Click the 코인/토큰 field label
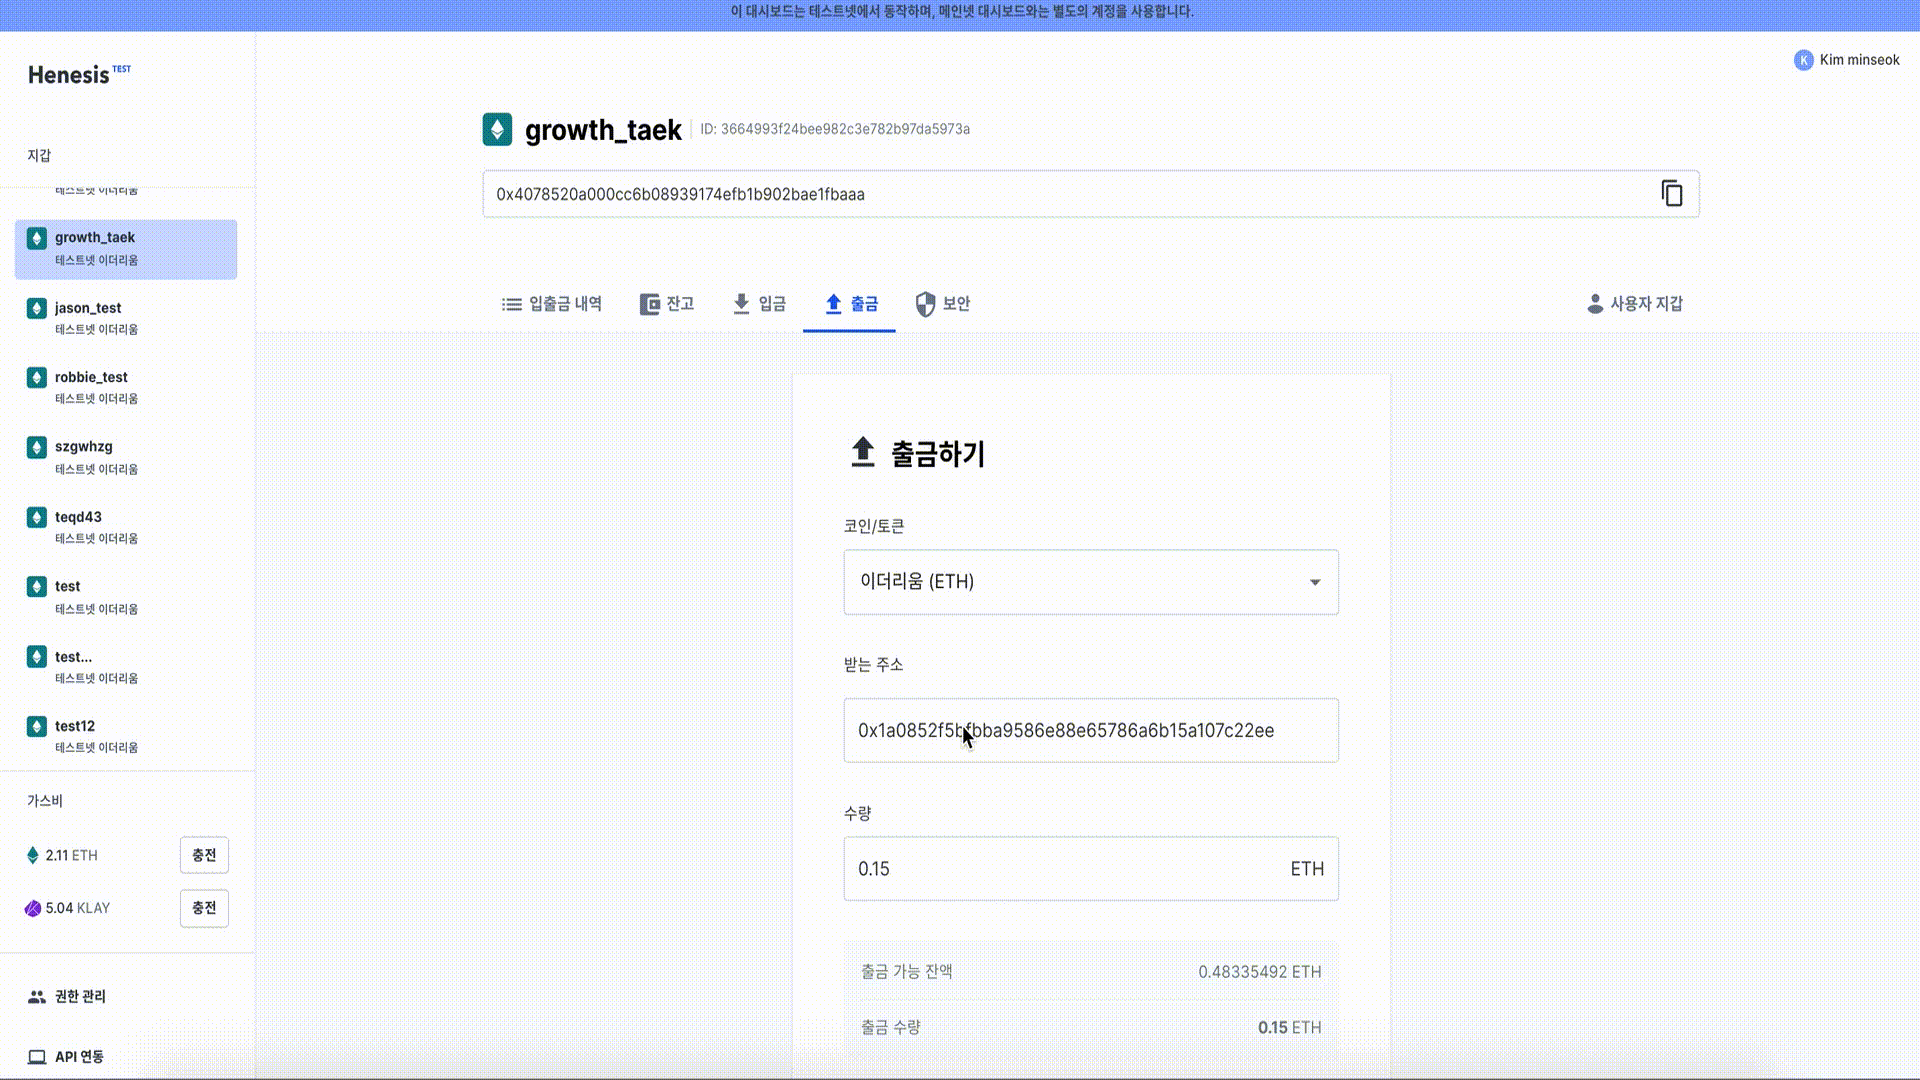The height and width of the screenshot is (1080, 1920). pos(874,526)
